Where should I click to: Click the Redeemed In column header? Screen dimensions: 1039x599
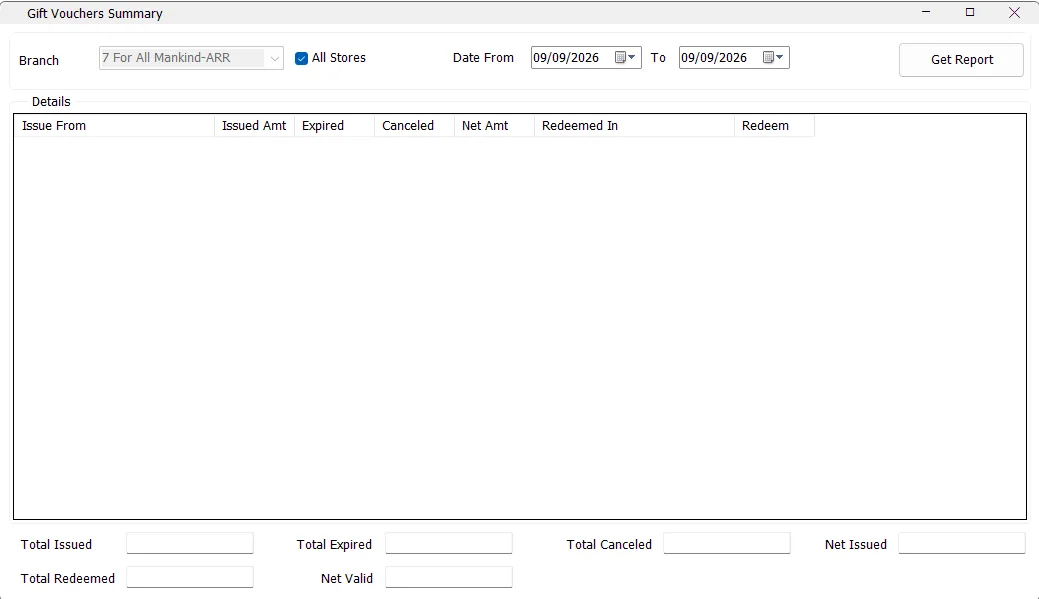tap(635, 126)
